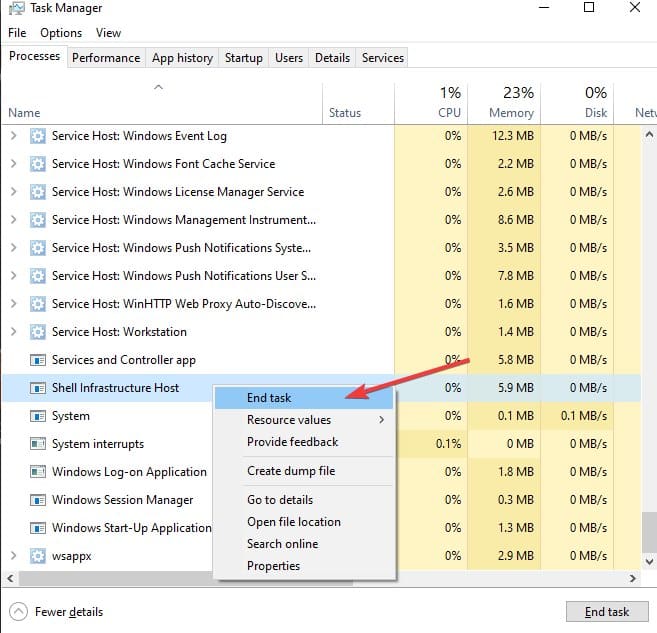Open the View menu
This screenshot has width=657, height=633.
pos(109,33)
